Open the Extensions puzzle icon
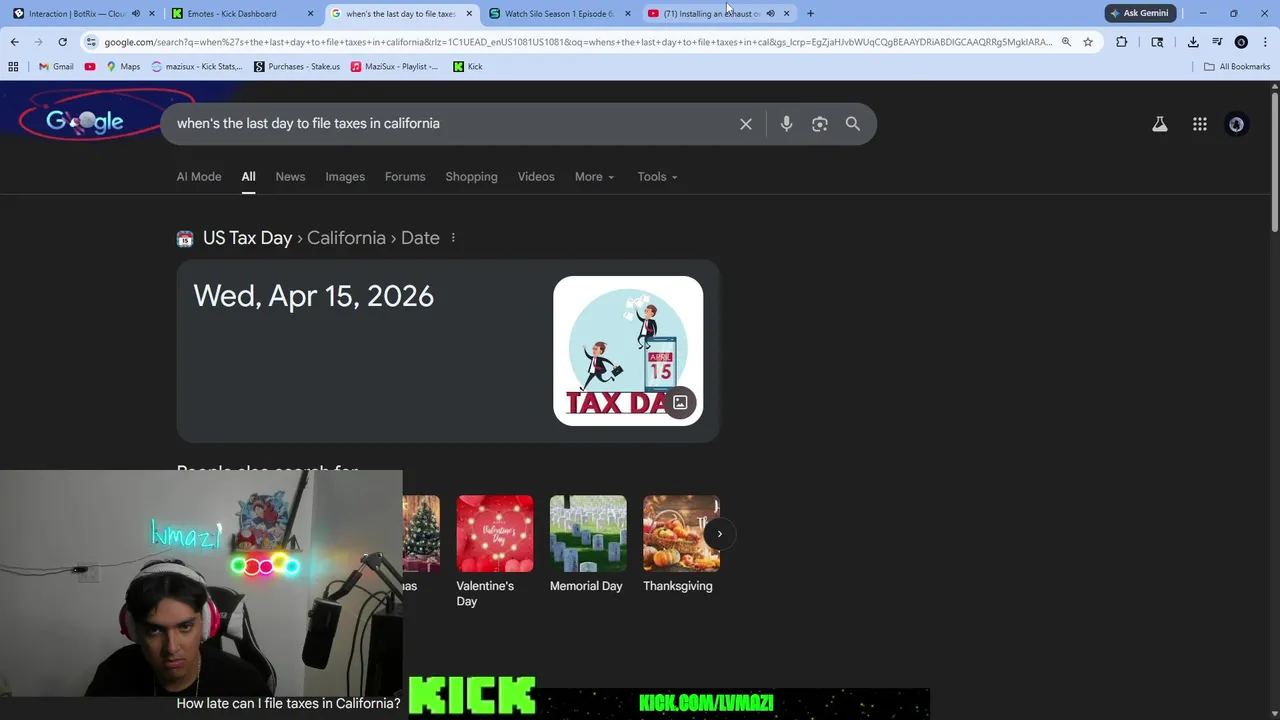Screen dimensions: 1280x720 [1121, 42]
